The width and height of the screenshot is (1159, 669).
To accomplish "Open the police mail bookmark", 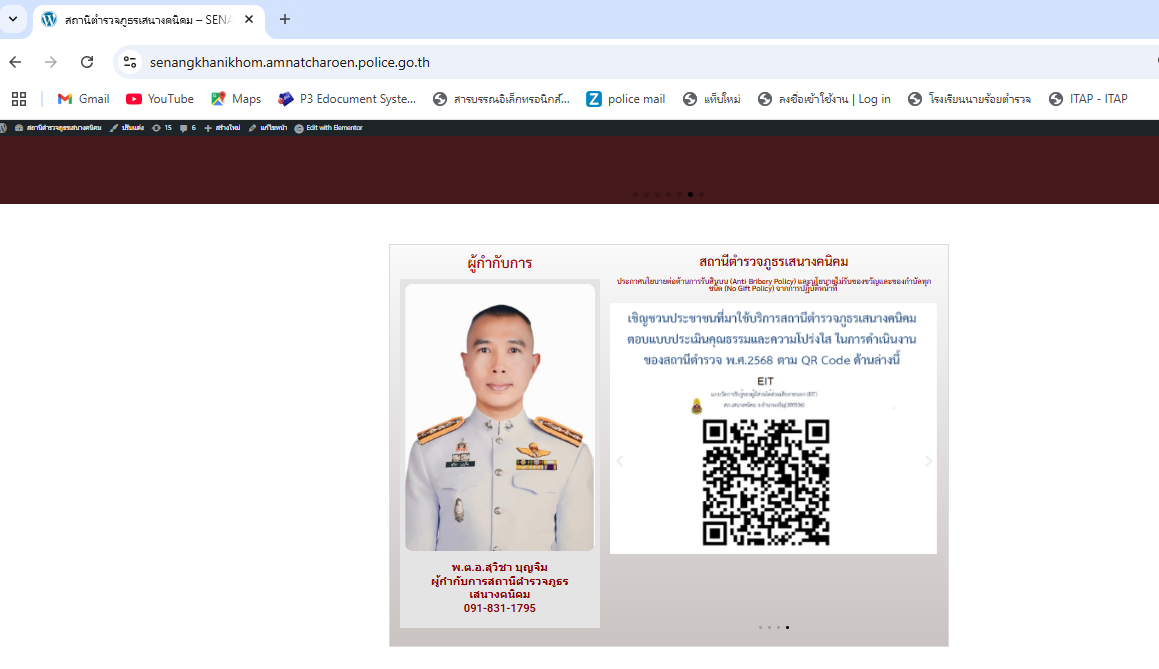I will [625, 99].
